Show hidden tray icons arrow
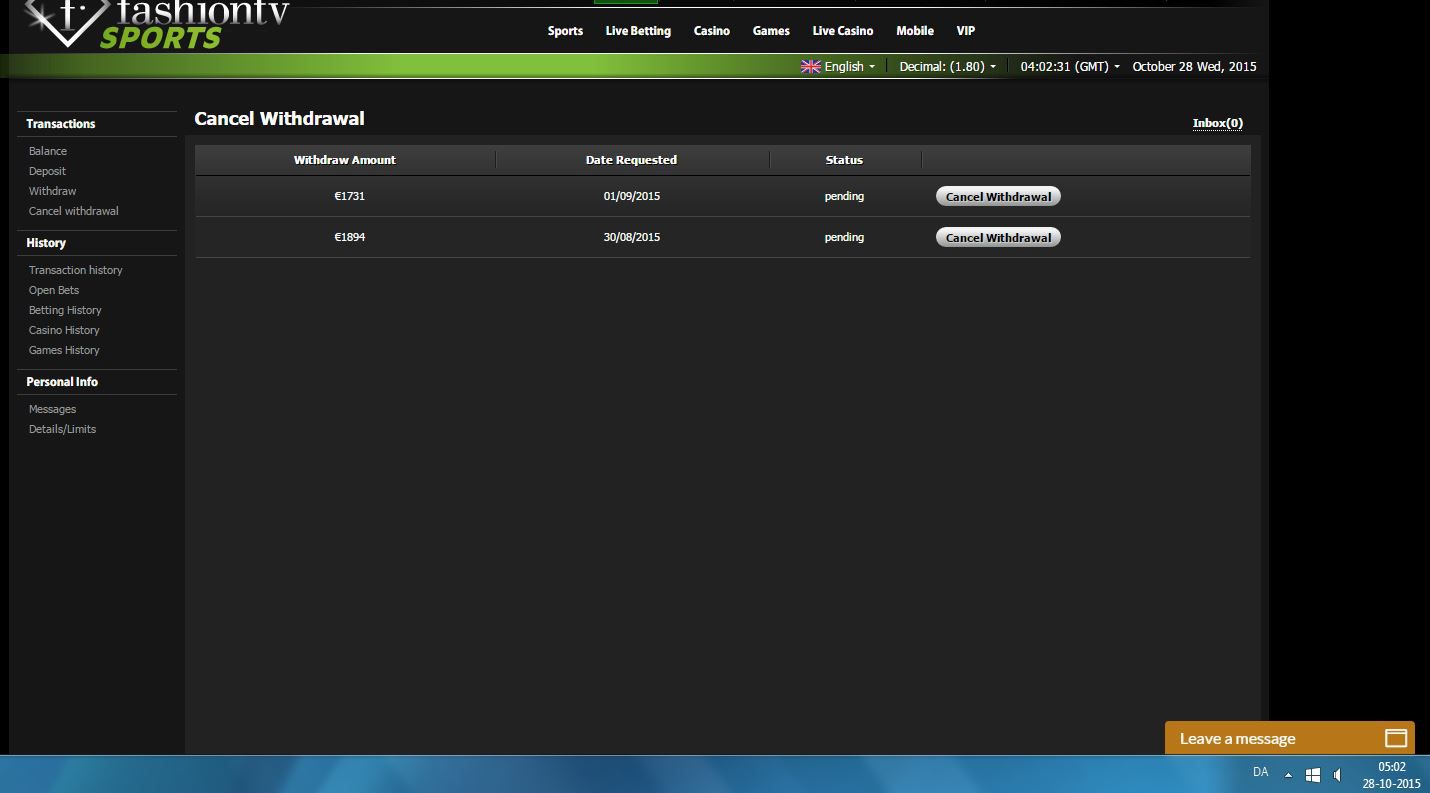 click(1288, 775)
